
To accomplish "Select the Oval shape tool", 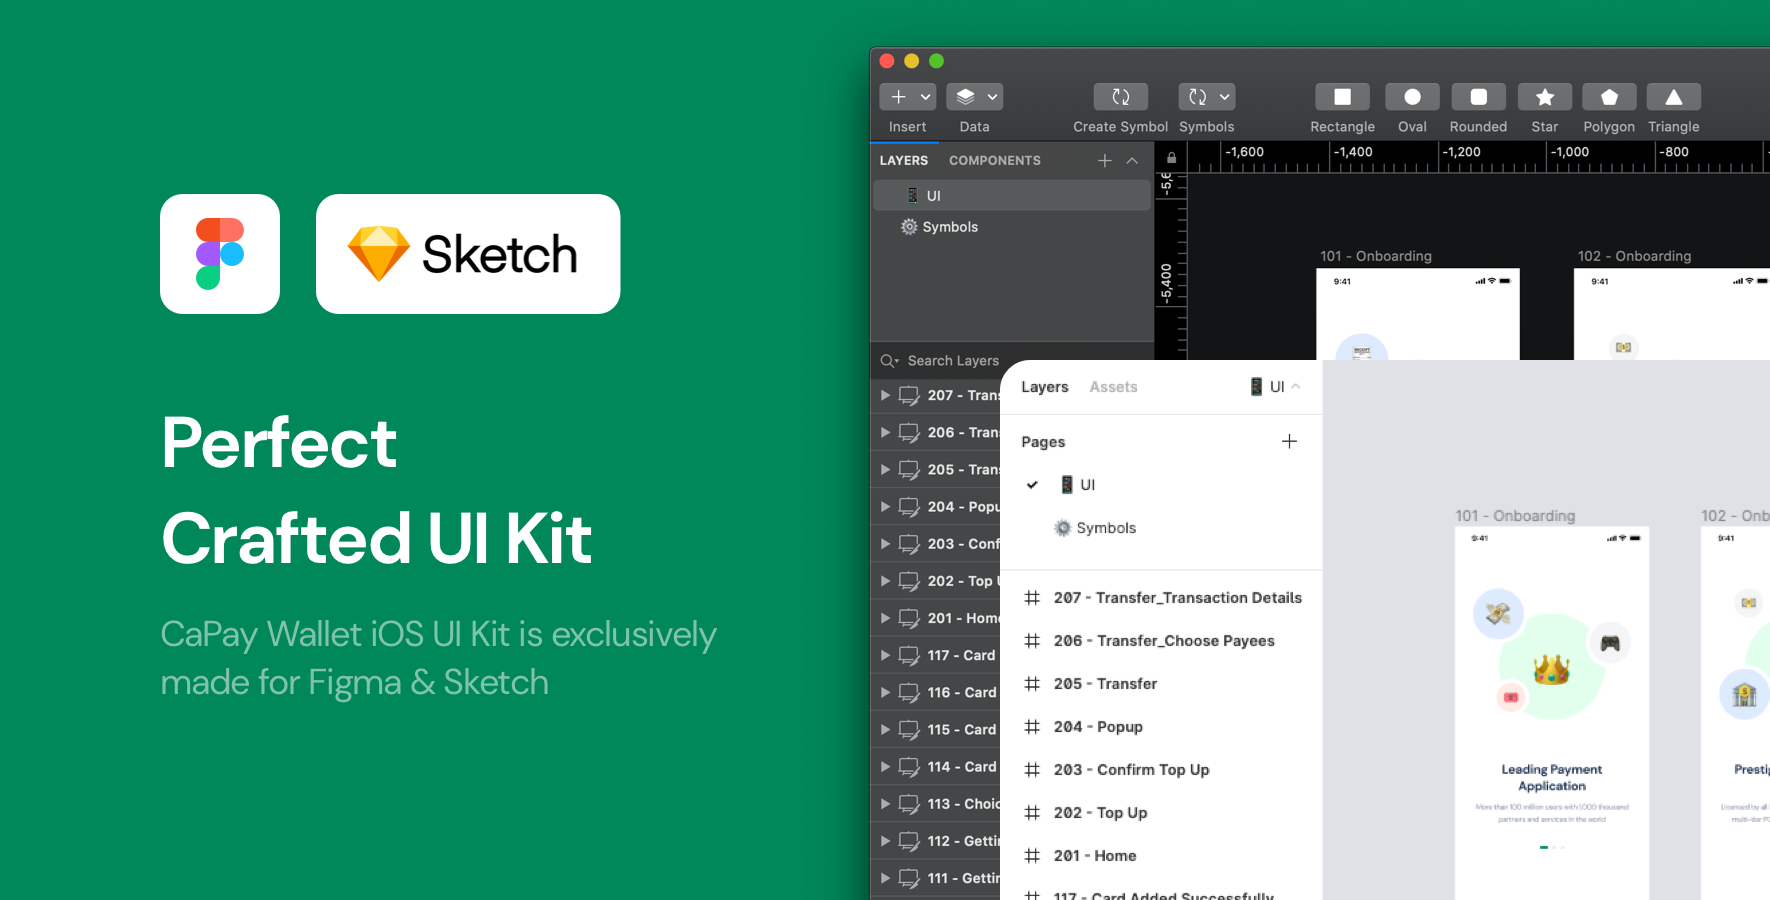I will (1412, 97).
